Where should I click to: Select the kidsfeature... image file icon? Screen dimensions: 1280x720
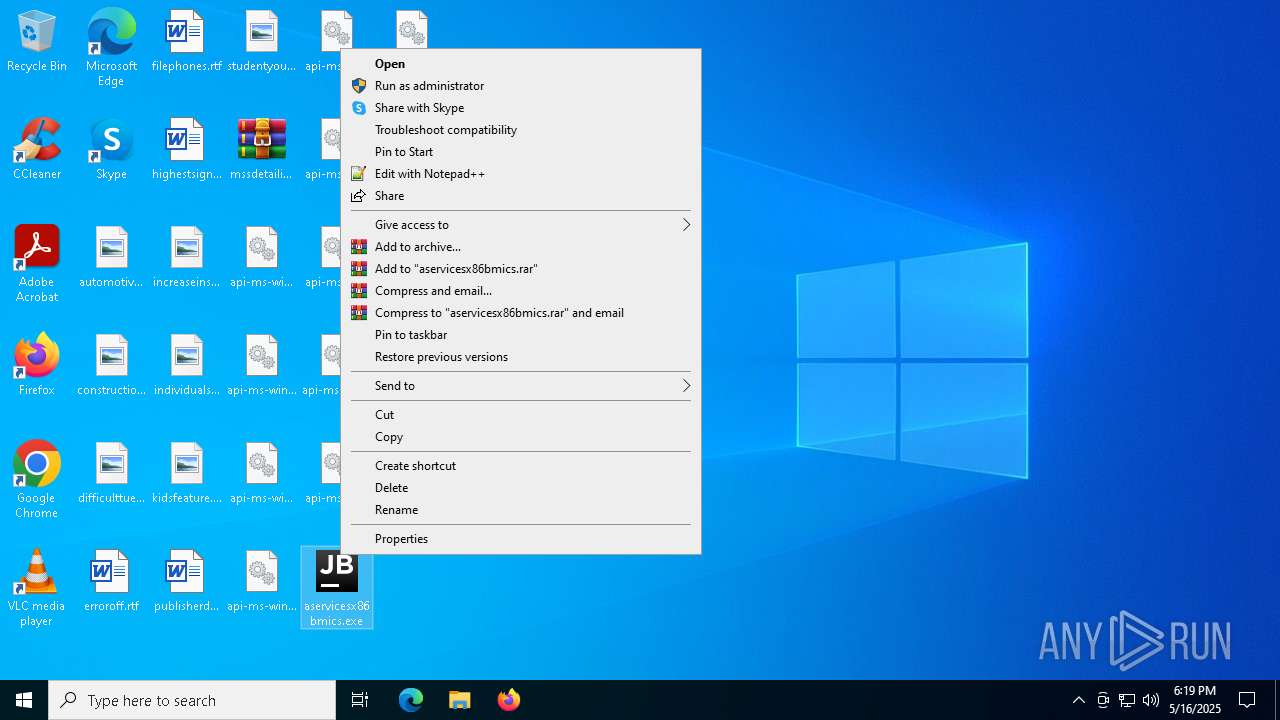(187, 474)
